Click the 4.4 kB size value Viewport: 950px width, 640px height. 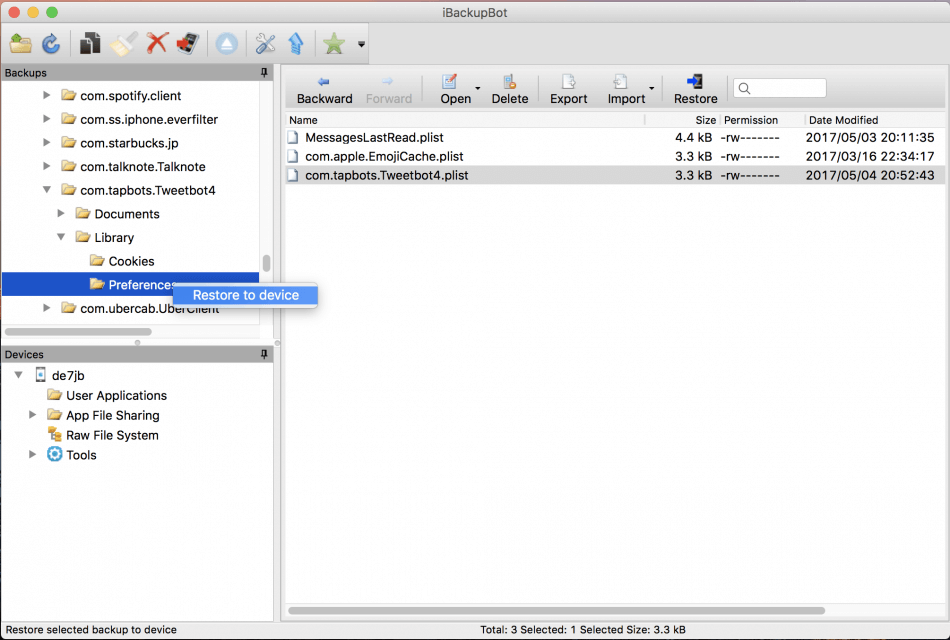click(693, 138)
